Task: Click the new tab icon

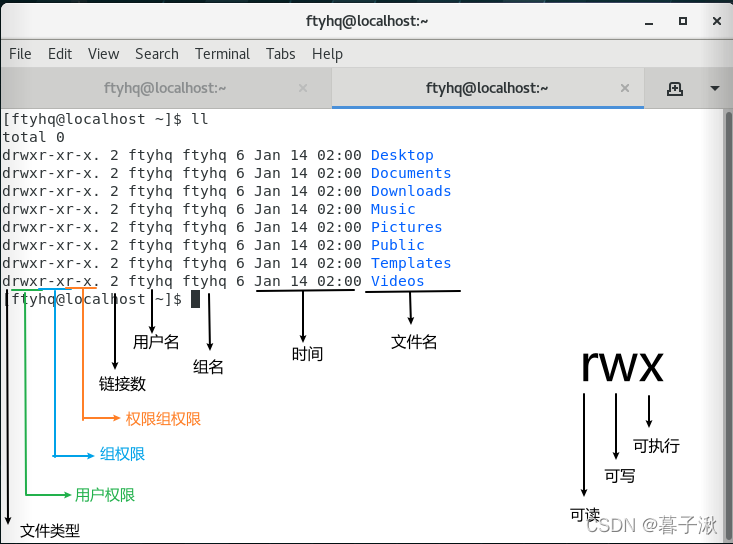Action: (x=675, y=88)
